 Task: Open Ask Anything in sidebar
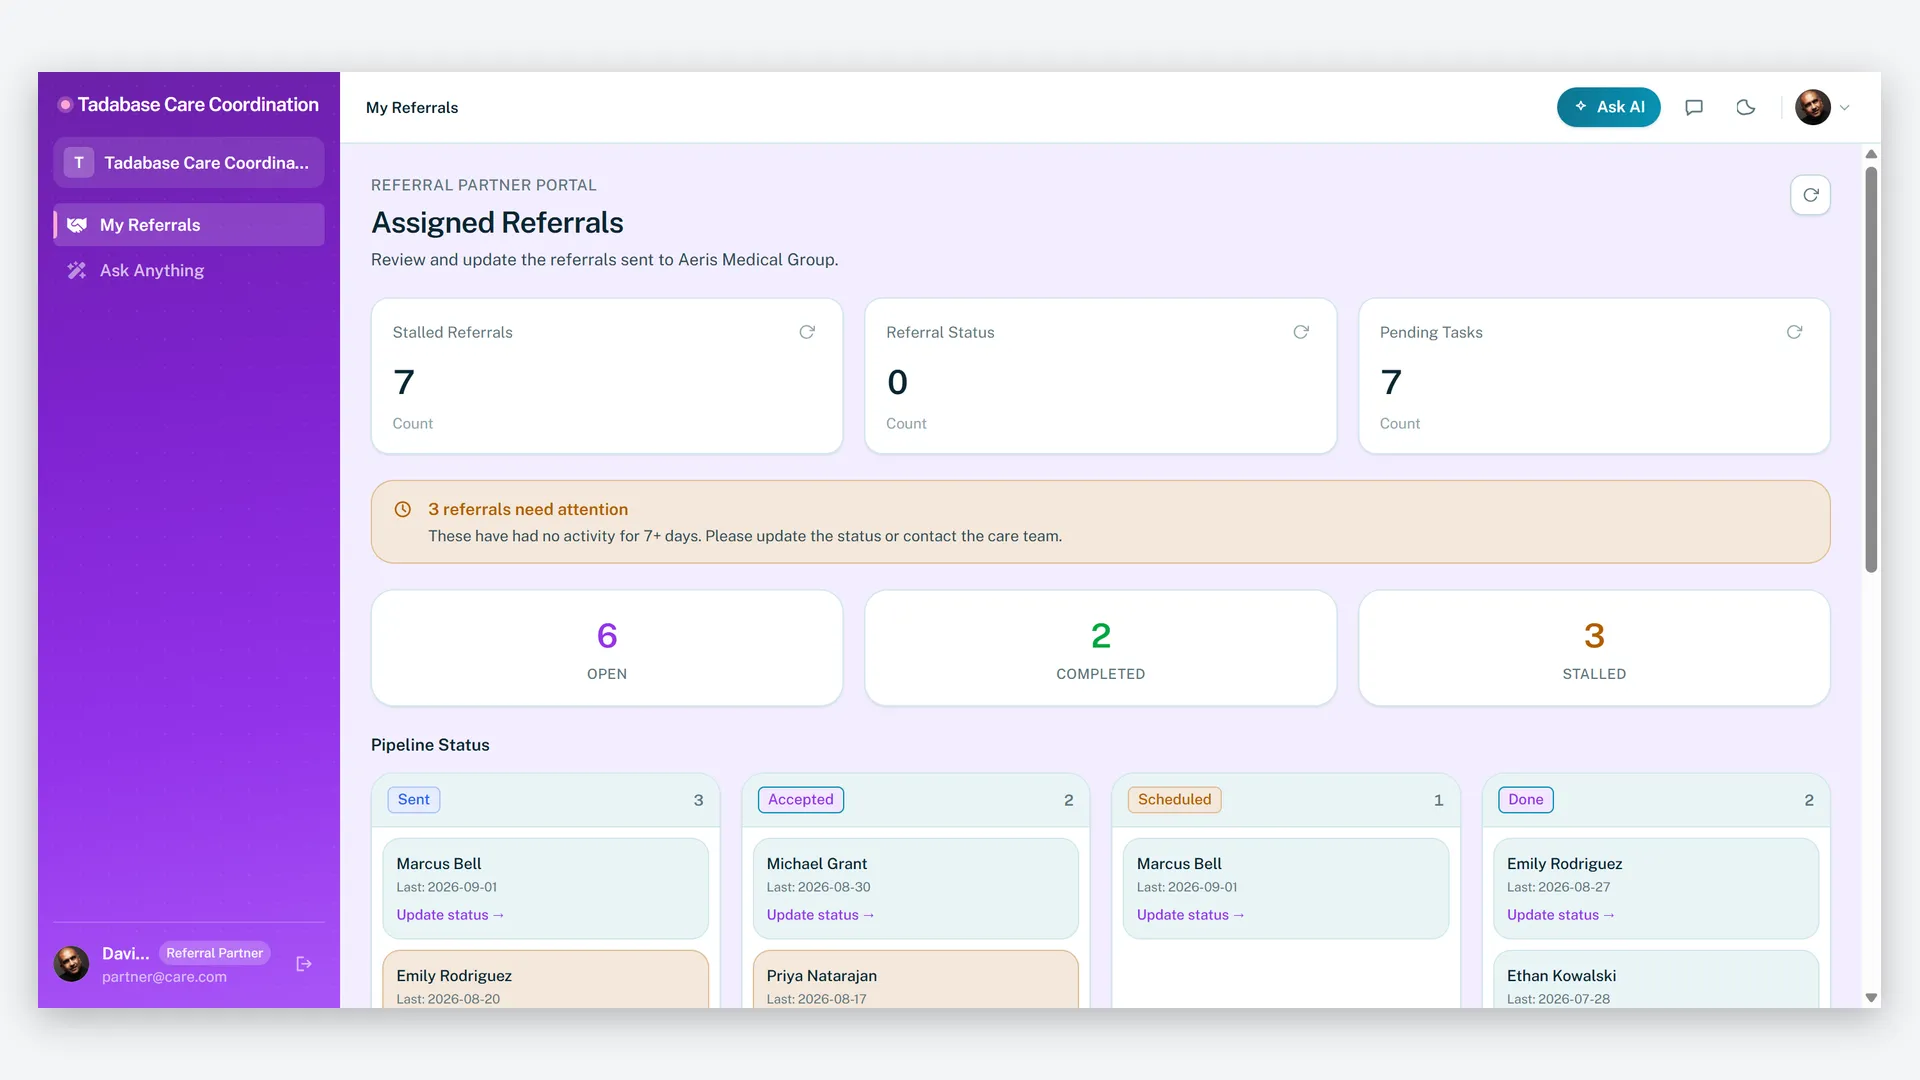point(189,270)
